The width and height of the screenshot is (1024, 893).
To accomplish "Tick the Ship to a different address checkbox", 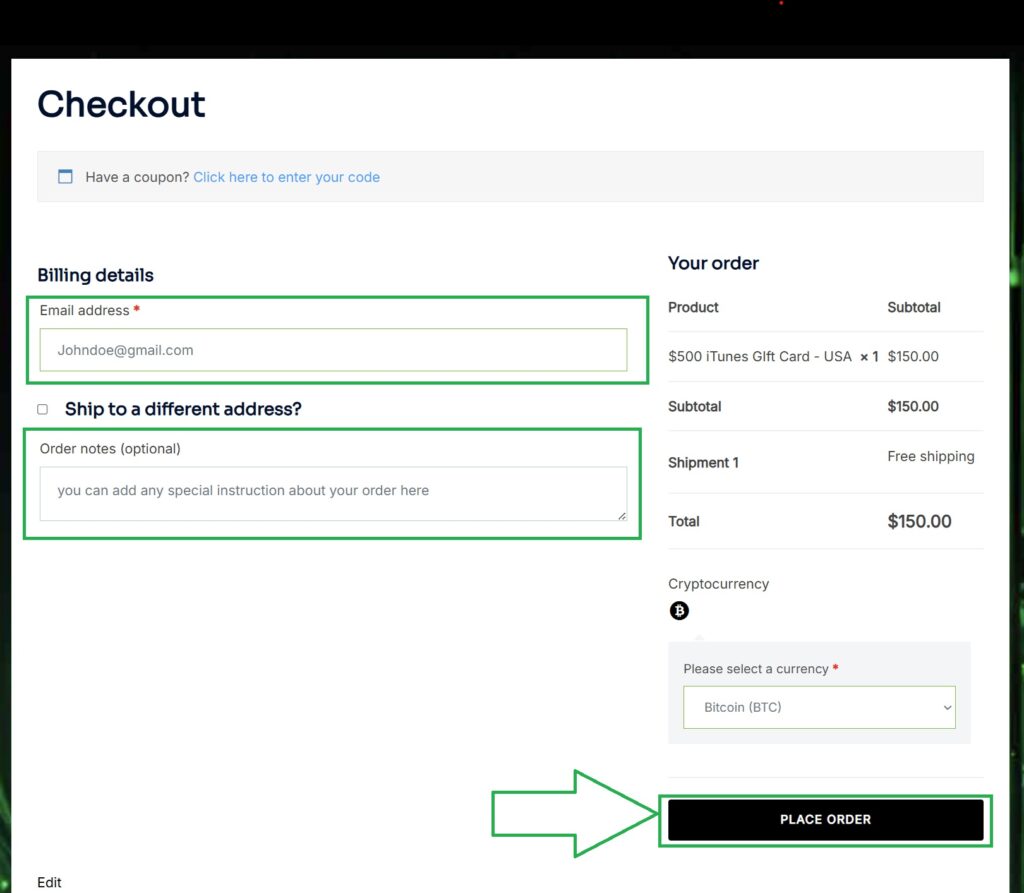I will pos(42,409).
